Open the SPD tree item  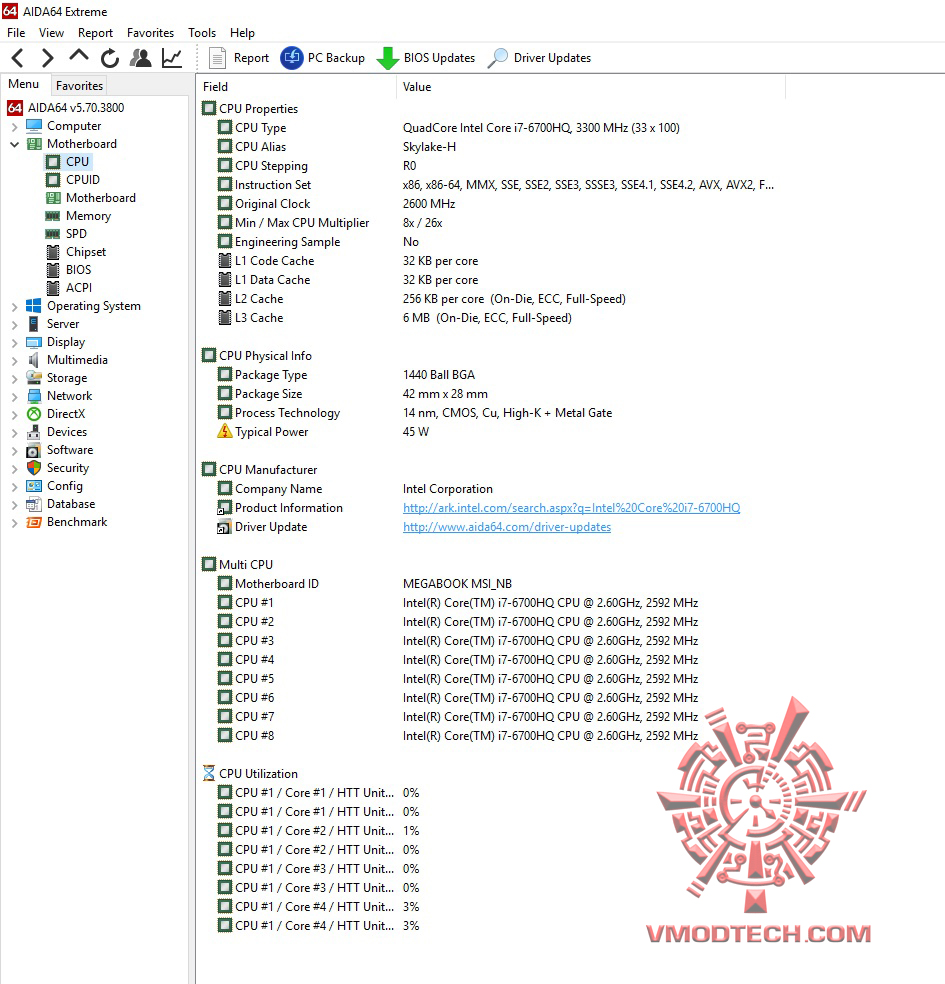click(x=67, y=233)
